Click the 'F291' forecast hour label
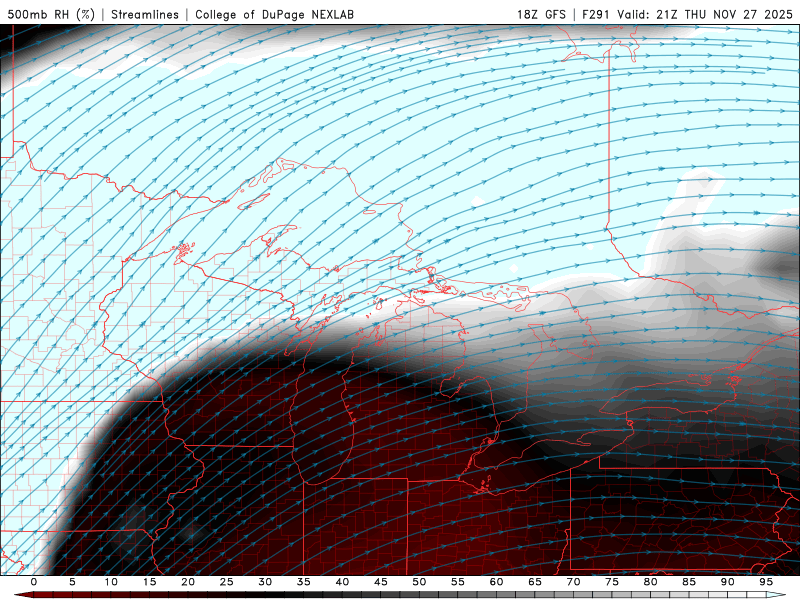The image size is (800, 600). pyautogui.click(x=596, y=14)
